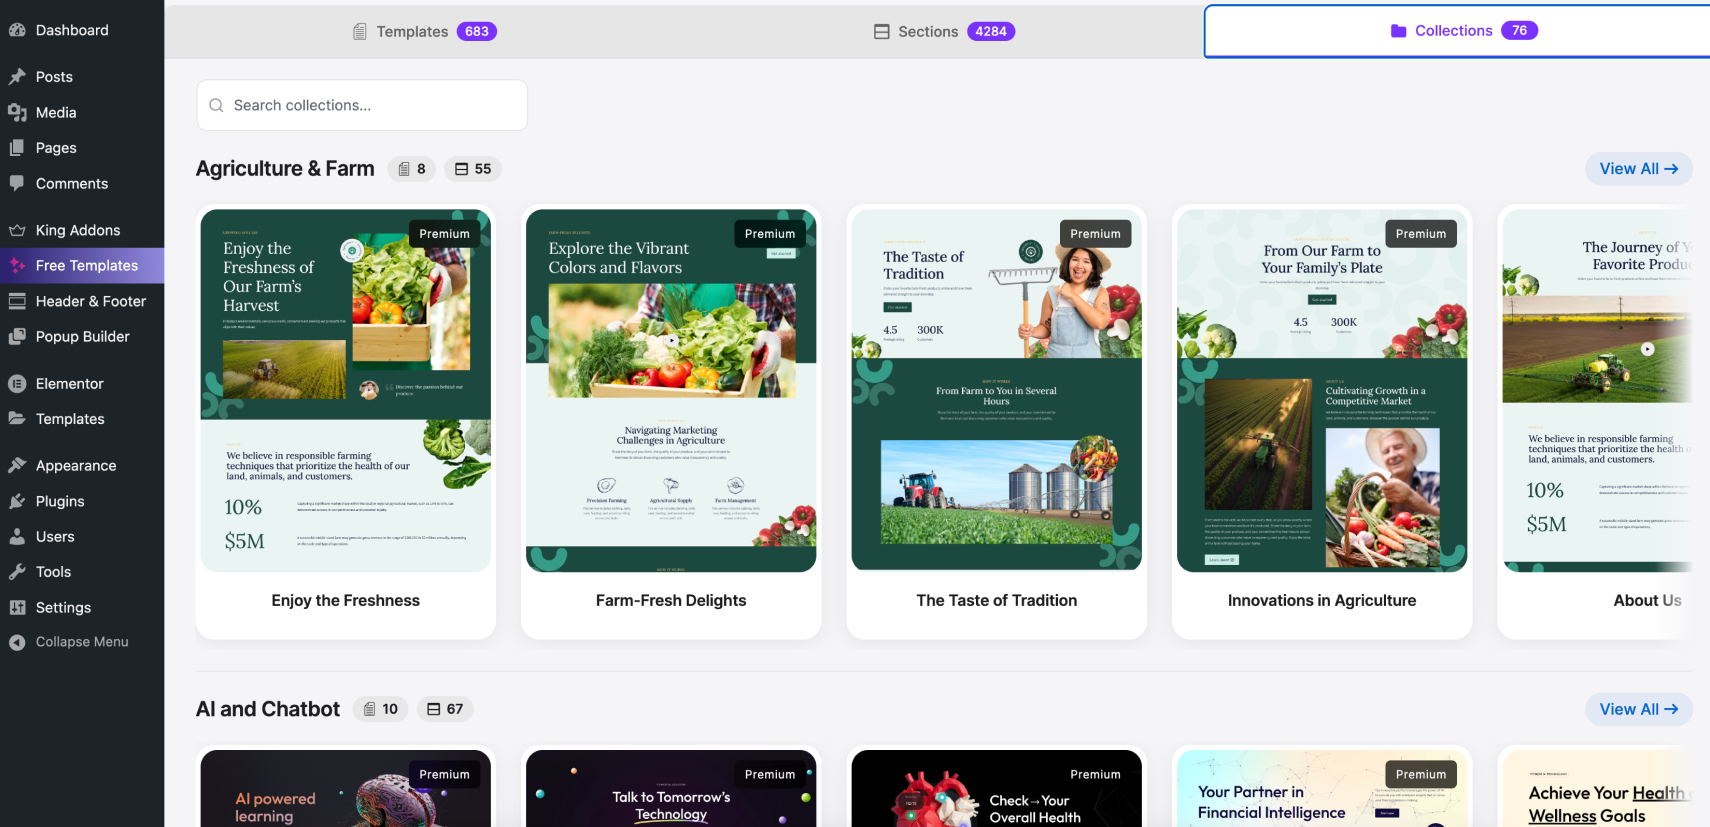Image resolution: width=1710 pixels, height=827 pixels.
Task: Open Farm-Fresh Delights template thumbnail
Action: [671, 390]
